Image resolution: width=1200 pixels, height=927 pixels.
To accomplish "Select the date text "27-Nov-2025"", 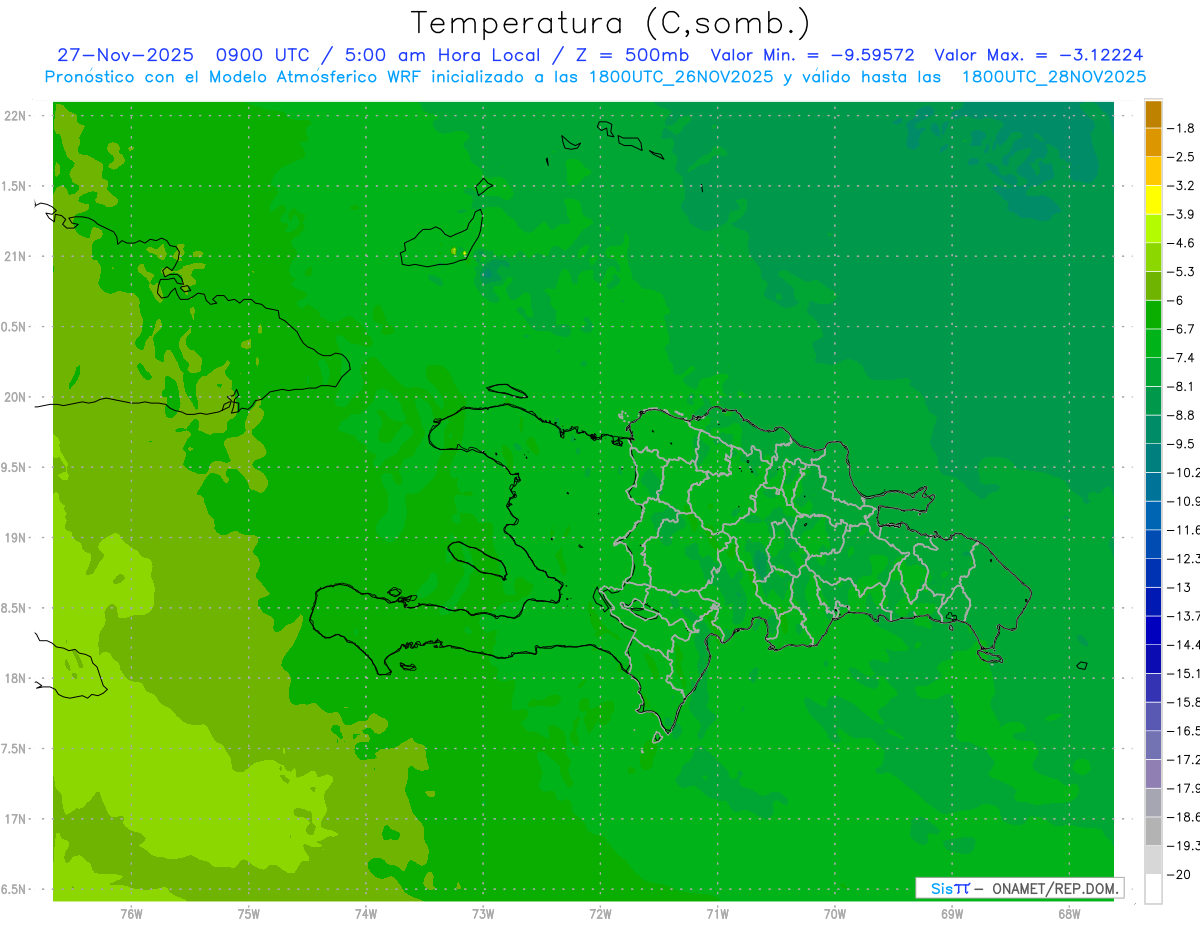I will [x=125, y=55].
